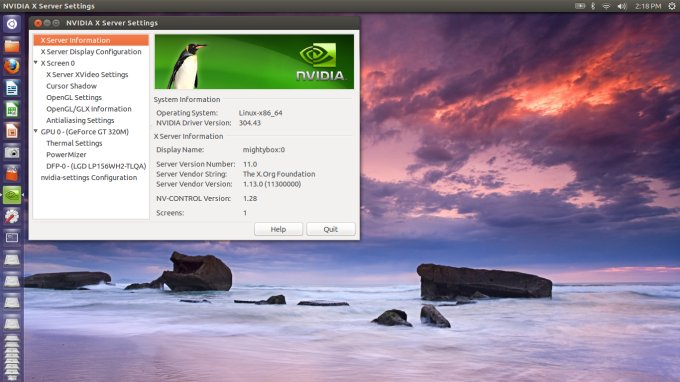The height and width of the screenshot is (382, 680).
Task: Click the Screens: label
Action: pos(170,213)
